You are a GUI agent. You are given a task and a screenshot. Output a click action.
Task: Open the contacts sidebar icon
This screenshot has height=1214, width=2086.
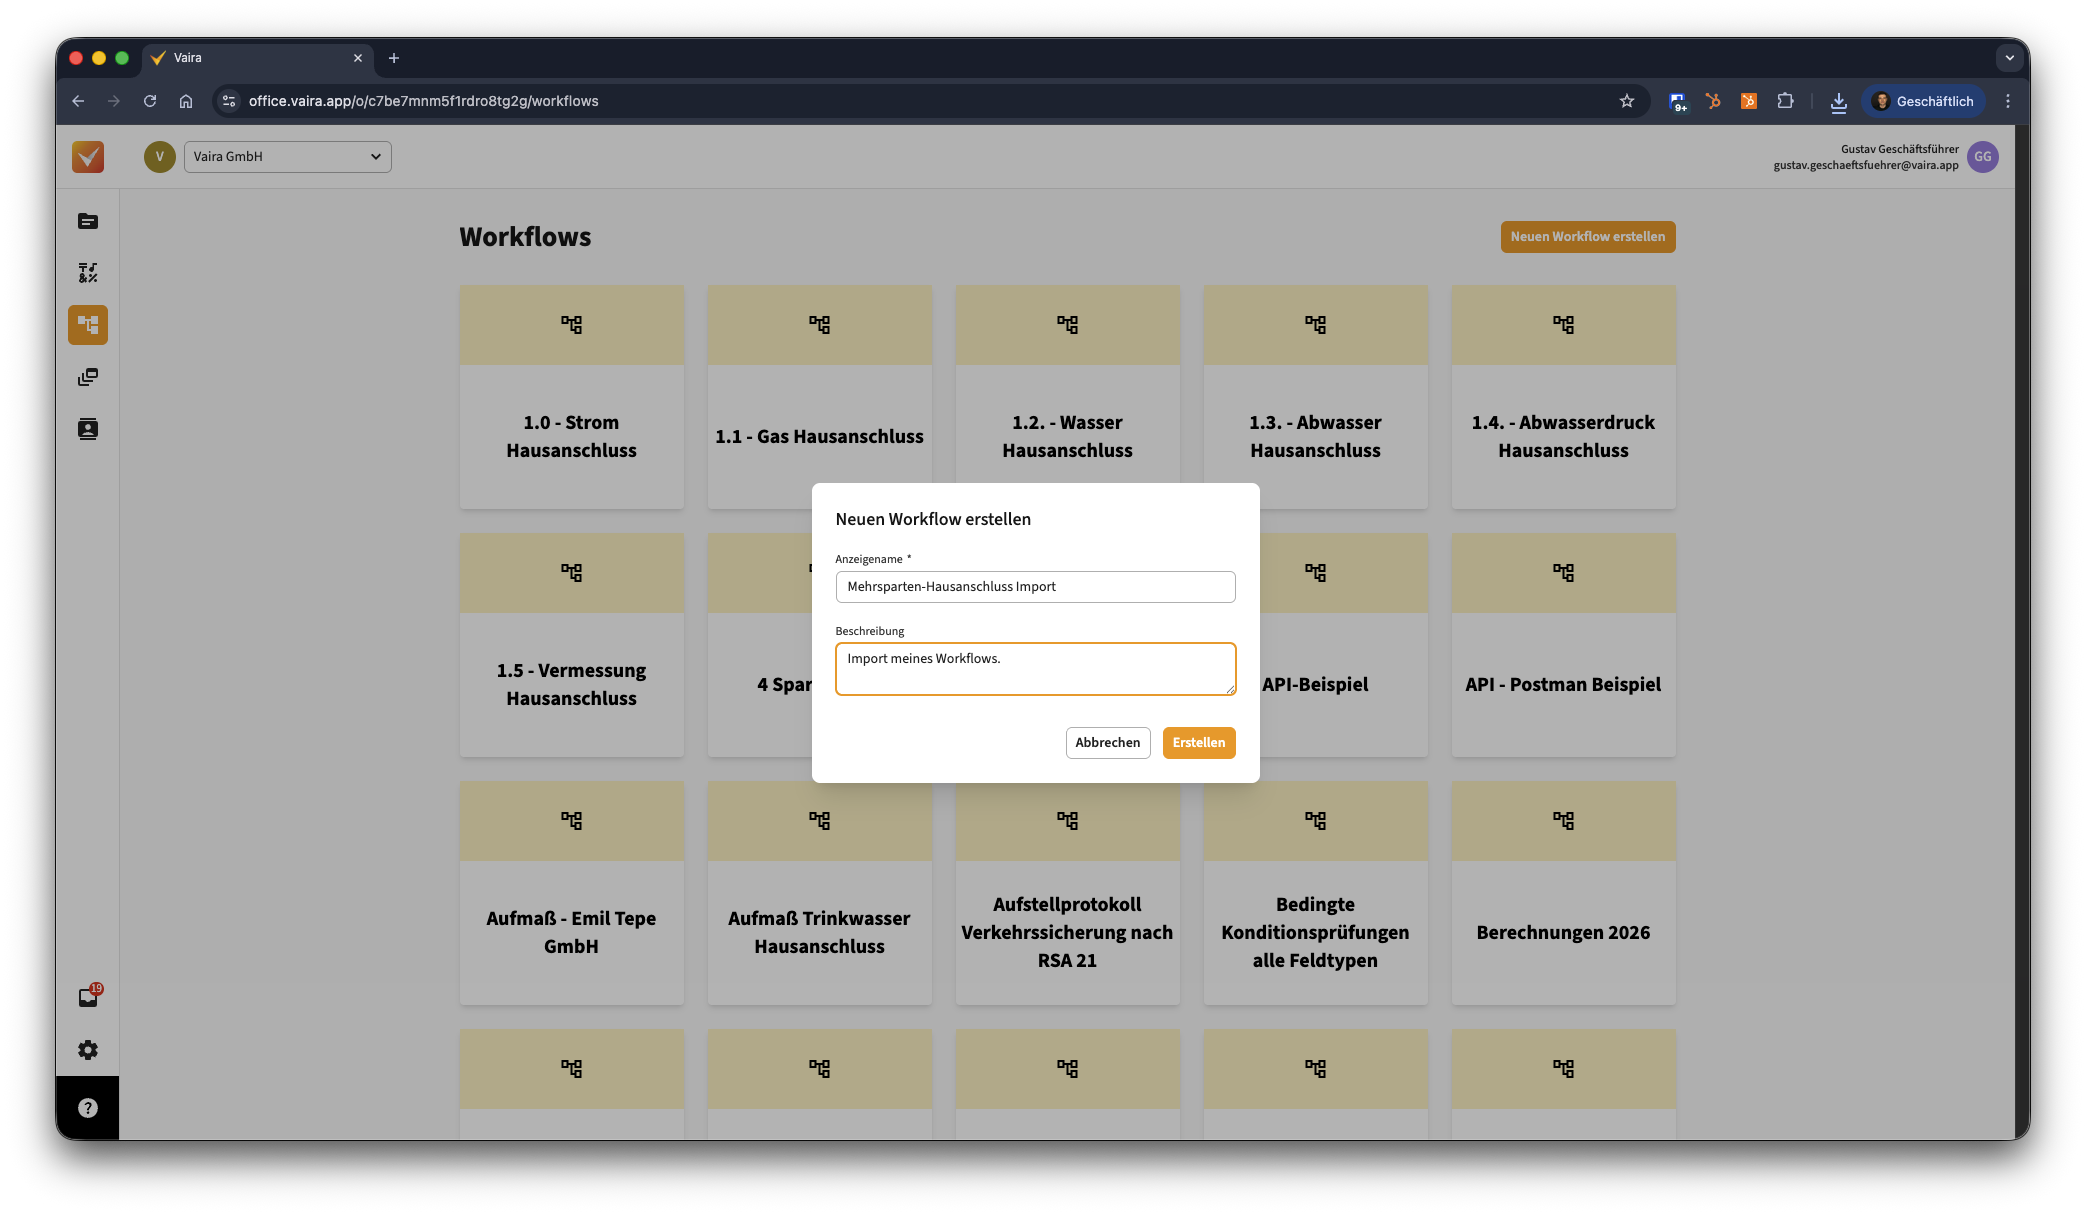coord(88,429)
